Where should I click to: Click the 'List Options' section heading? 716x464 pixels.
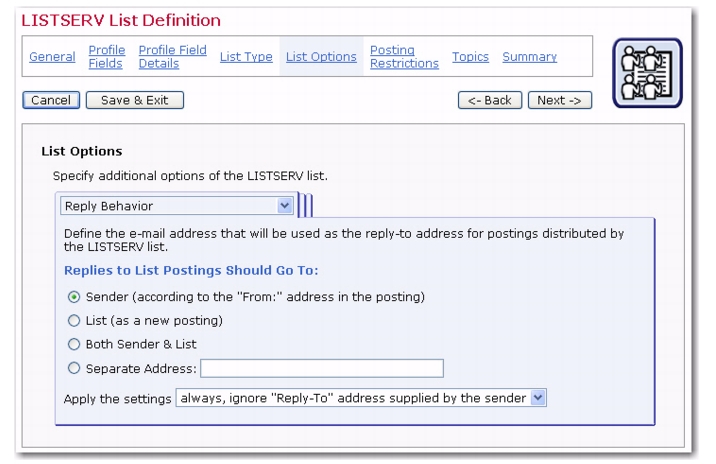[x=82, y=151]
